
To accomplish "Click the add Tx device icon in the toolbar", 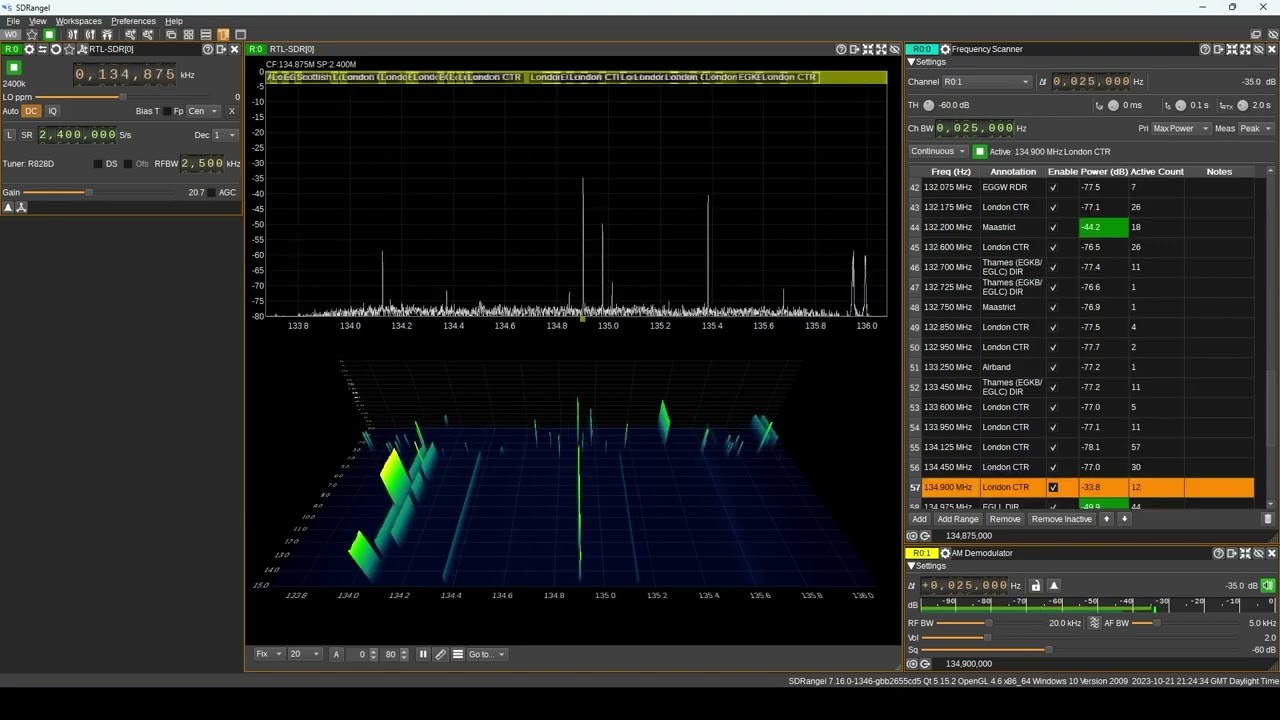I will tap(90, 34).
